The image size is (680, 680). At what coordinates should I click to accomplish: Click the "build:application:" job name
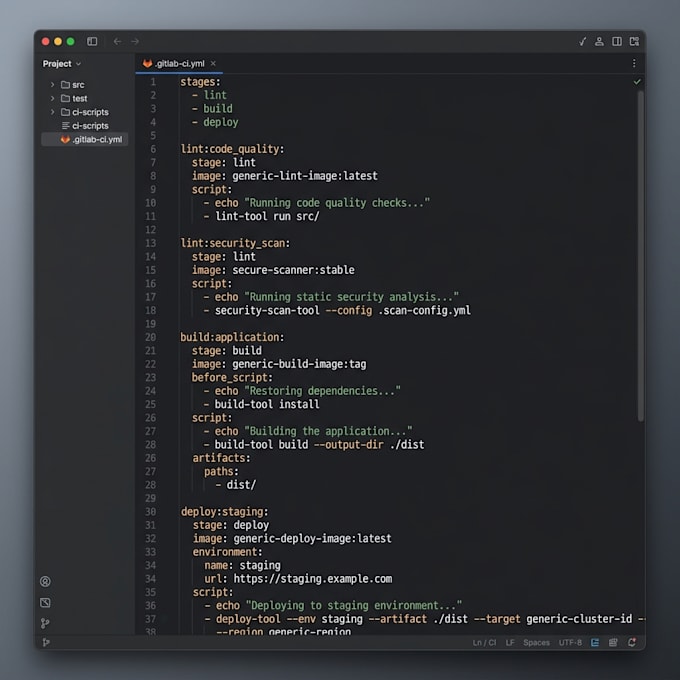pyautogui.click(x=232, y=337)
